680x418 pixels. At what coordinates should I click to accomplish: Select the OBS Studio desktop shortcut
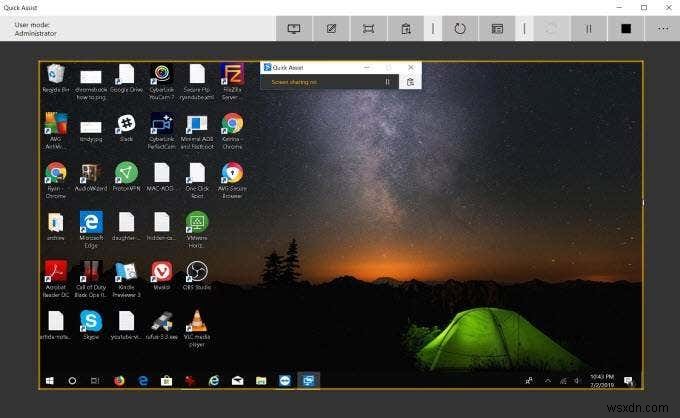point(197,275)
